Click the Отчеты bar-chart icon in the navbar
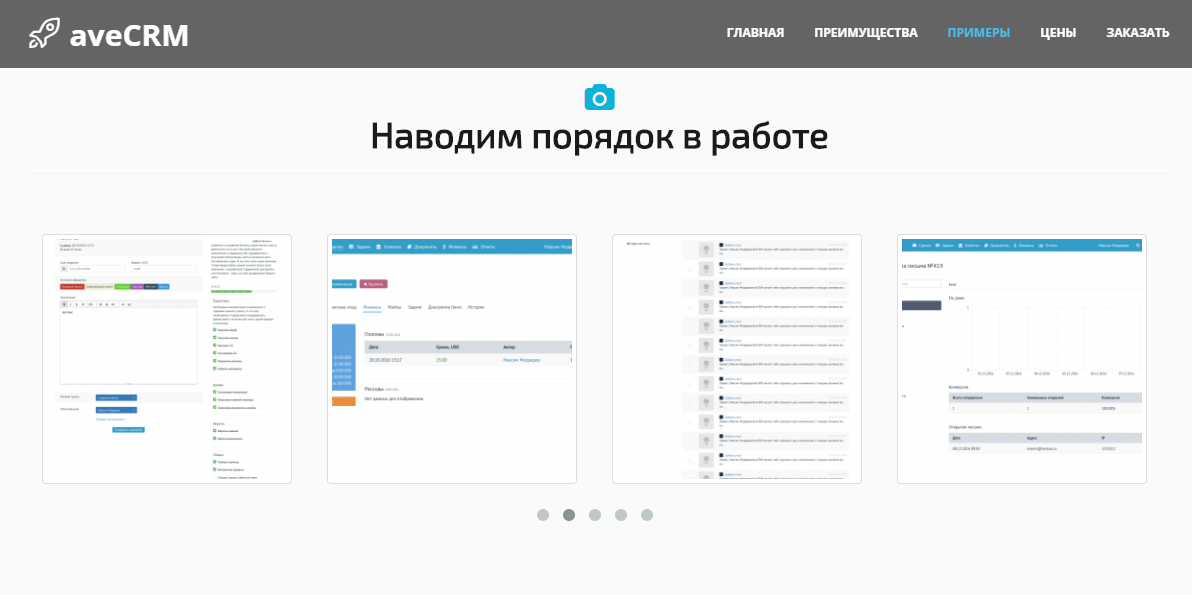Image resolution: width=1192 pixels, height=595 pixels. [475, 247]
